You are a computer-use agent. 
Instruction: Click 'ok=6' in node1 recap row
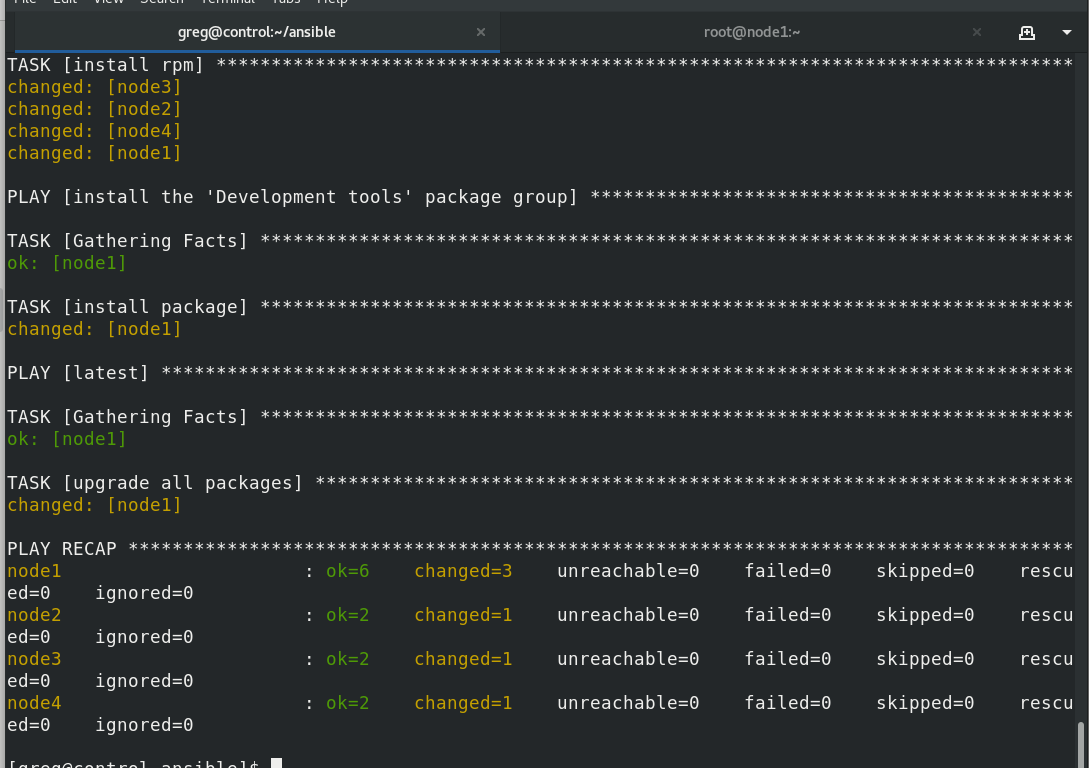click(x=347, y=571)
